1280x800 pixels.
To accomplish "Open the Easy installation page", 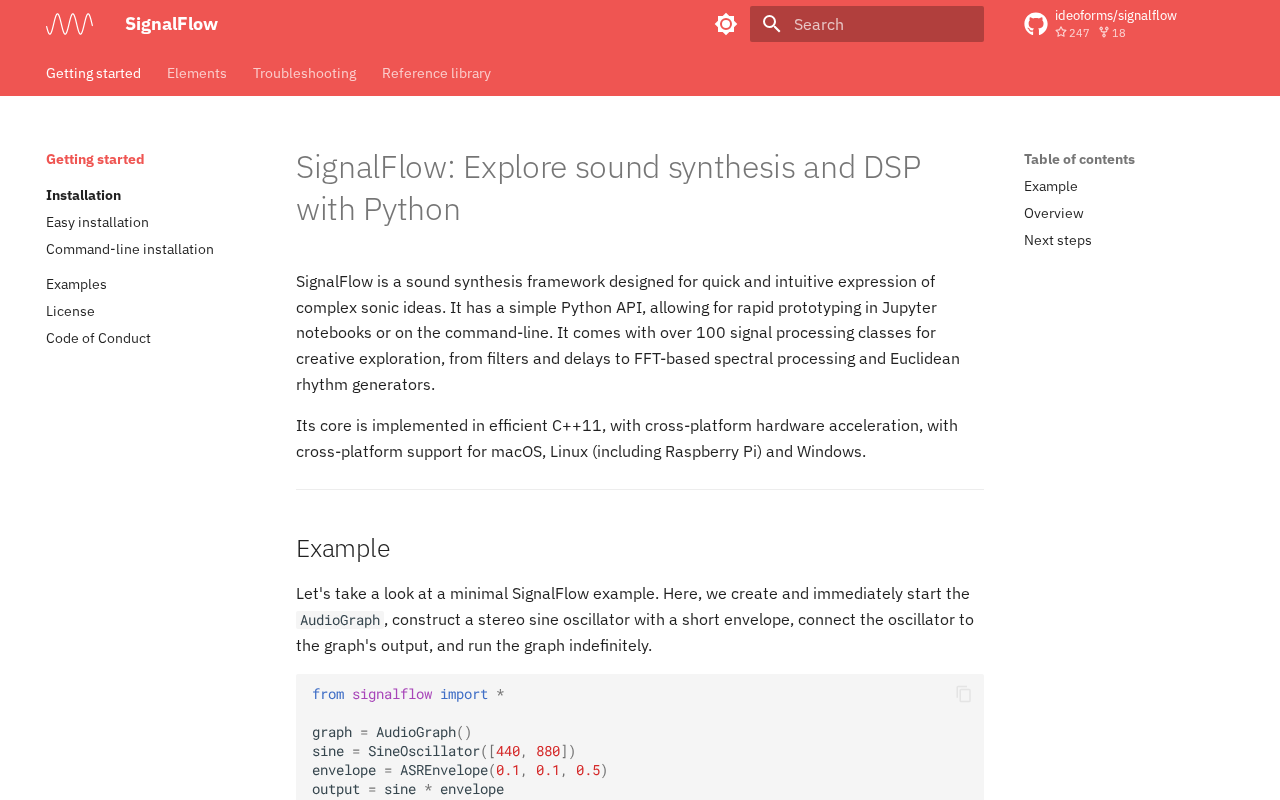I will (x=97, y=222).
